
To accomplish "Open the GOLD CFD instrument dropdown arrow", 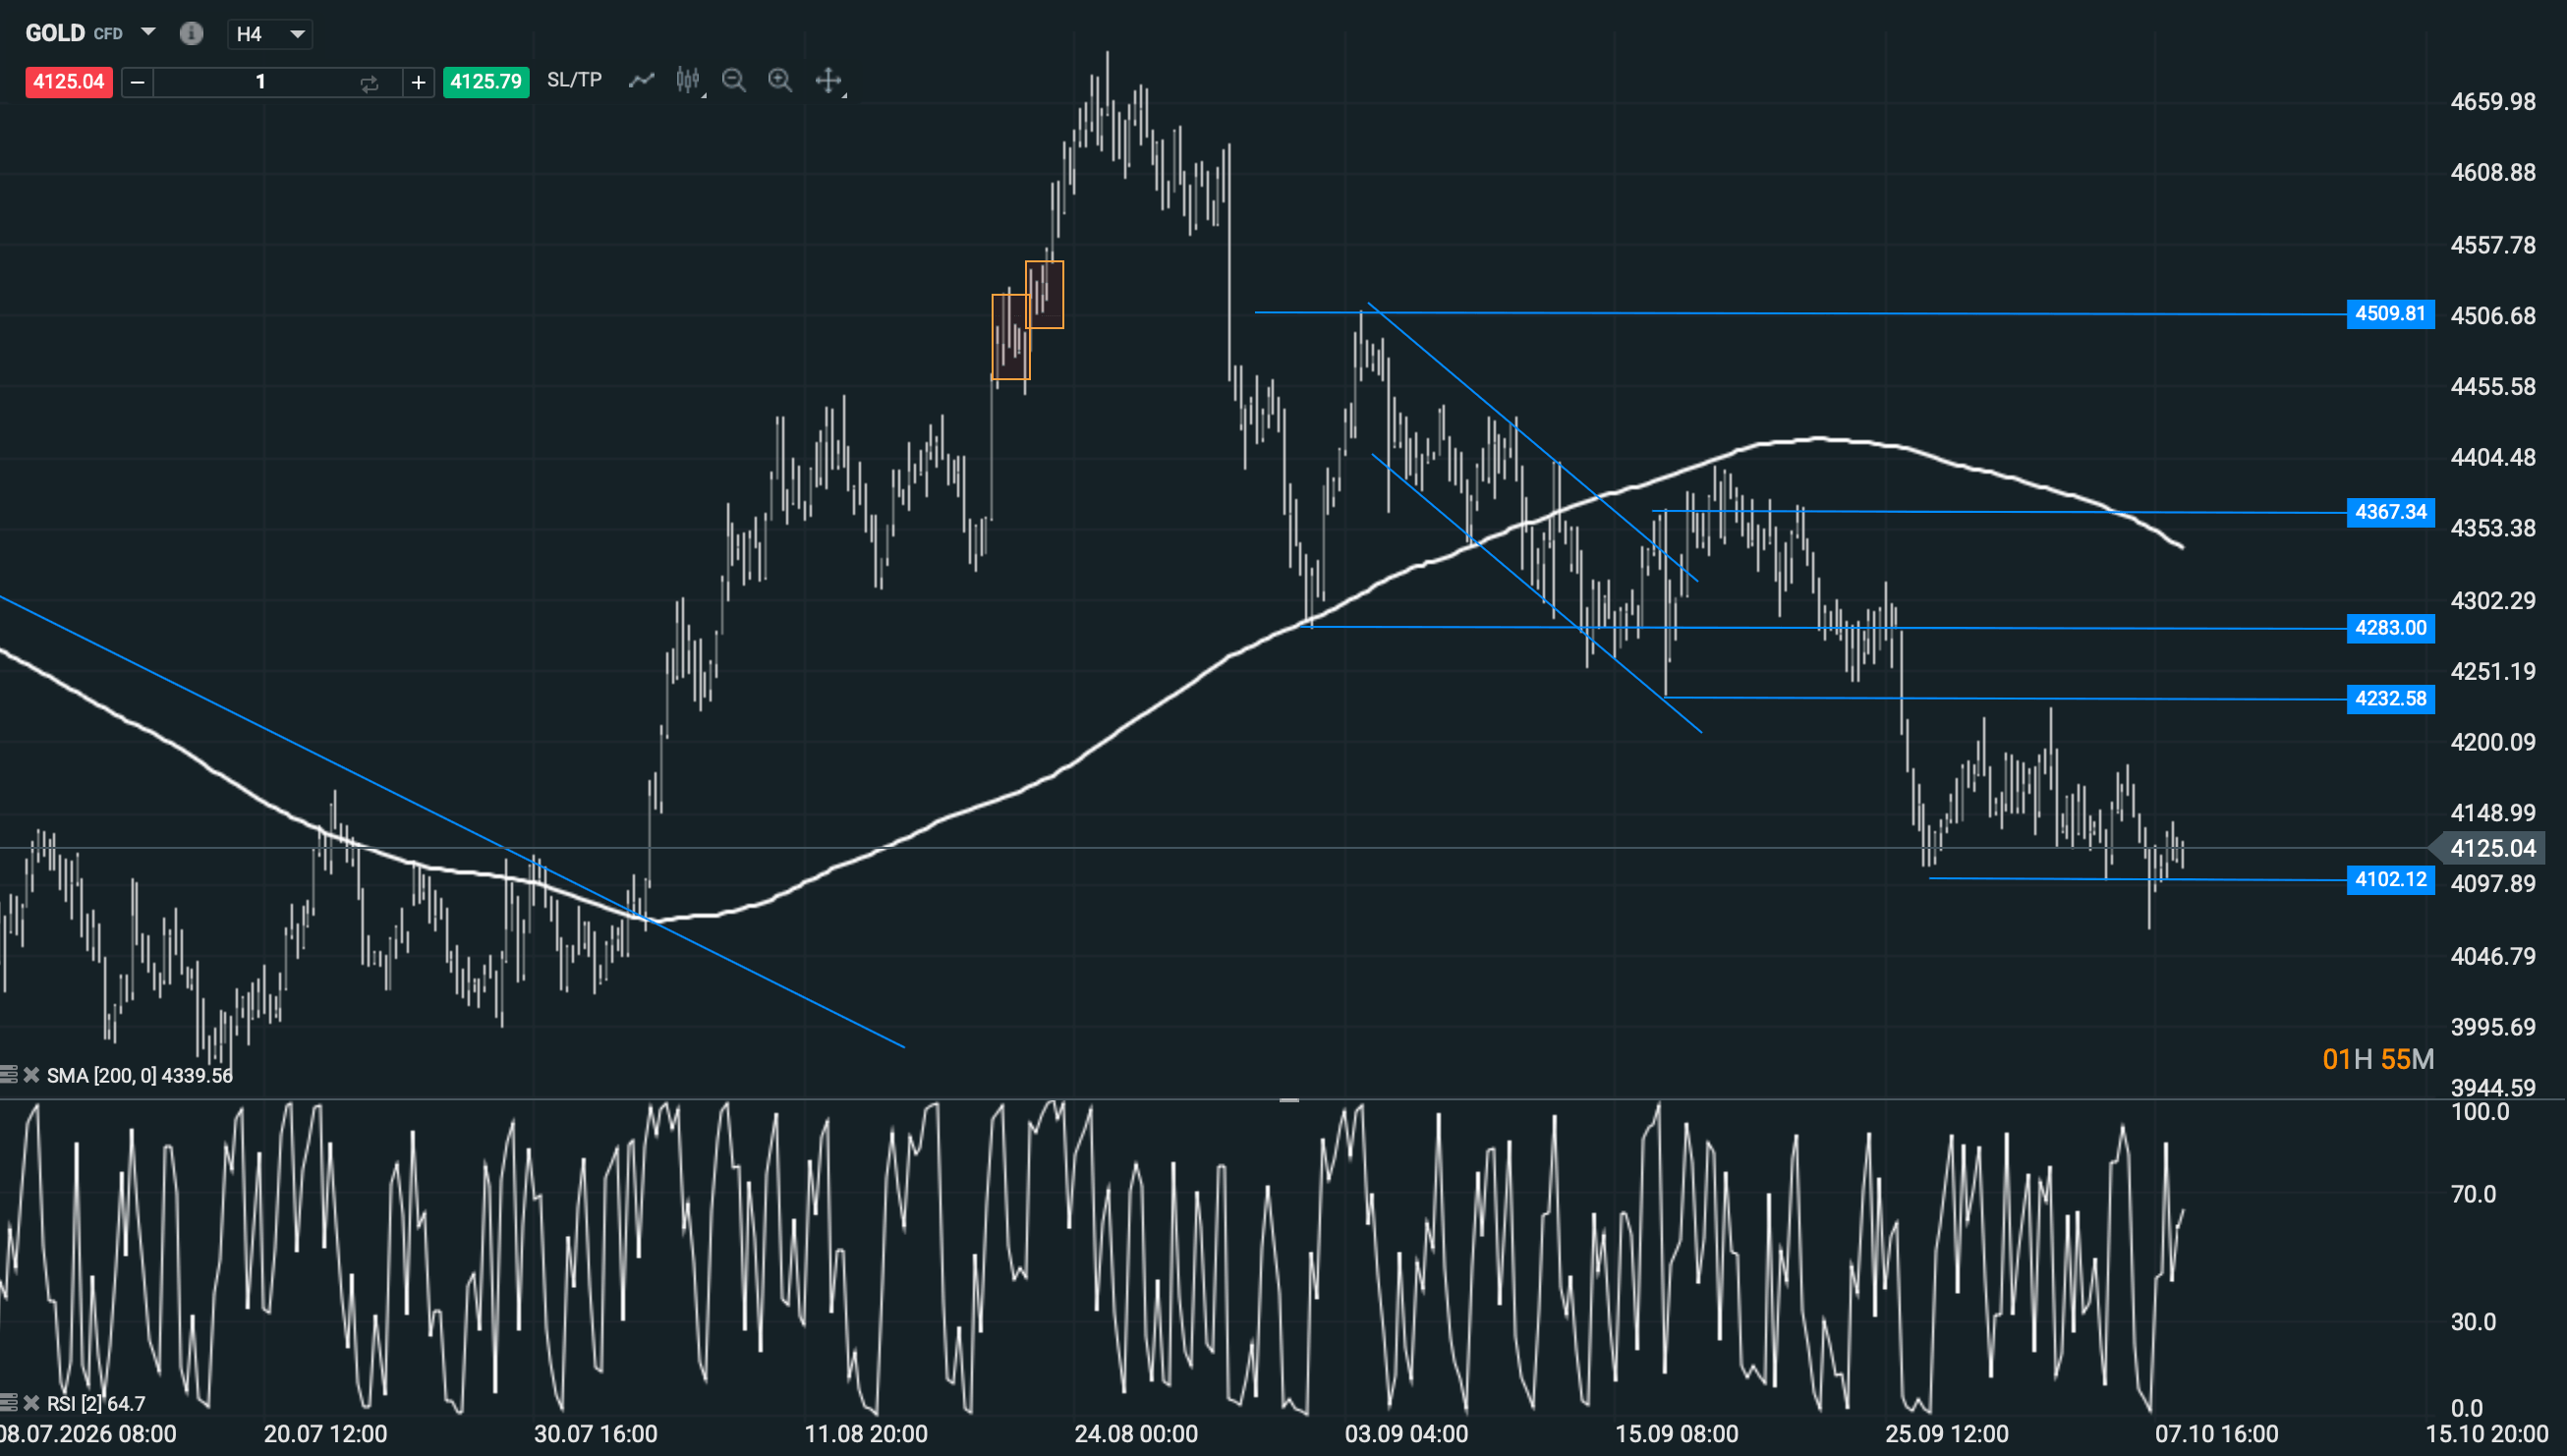I will 148,32.
